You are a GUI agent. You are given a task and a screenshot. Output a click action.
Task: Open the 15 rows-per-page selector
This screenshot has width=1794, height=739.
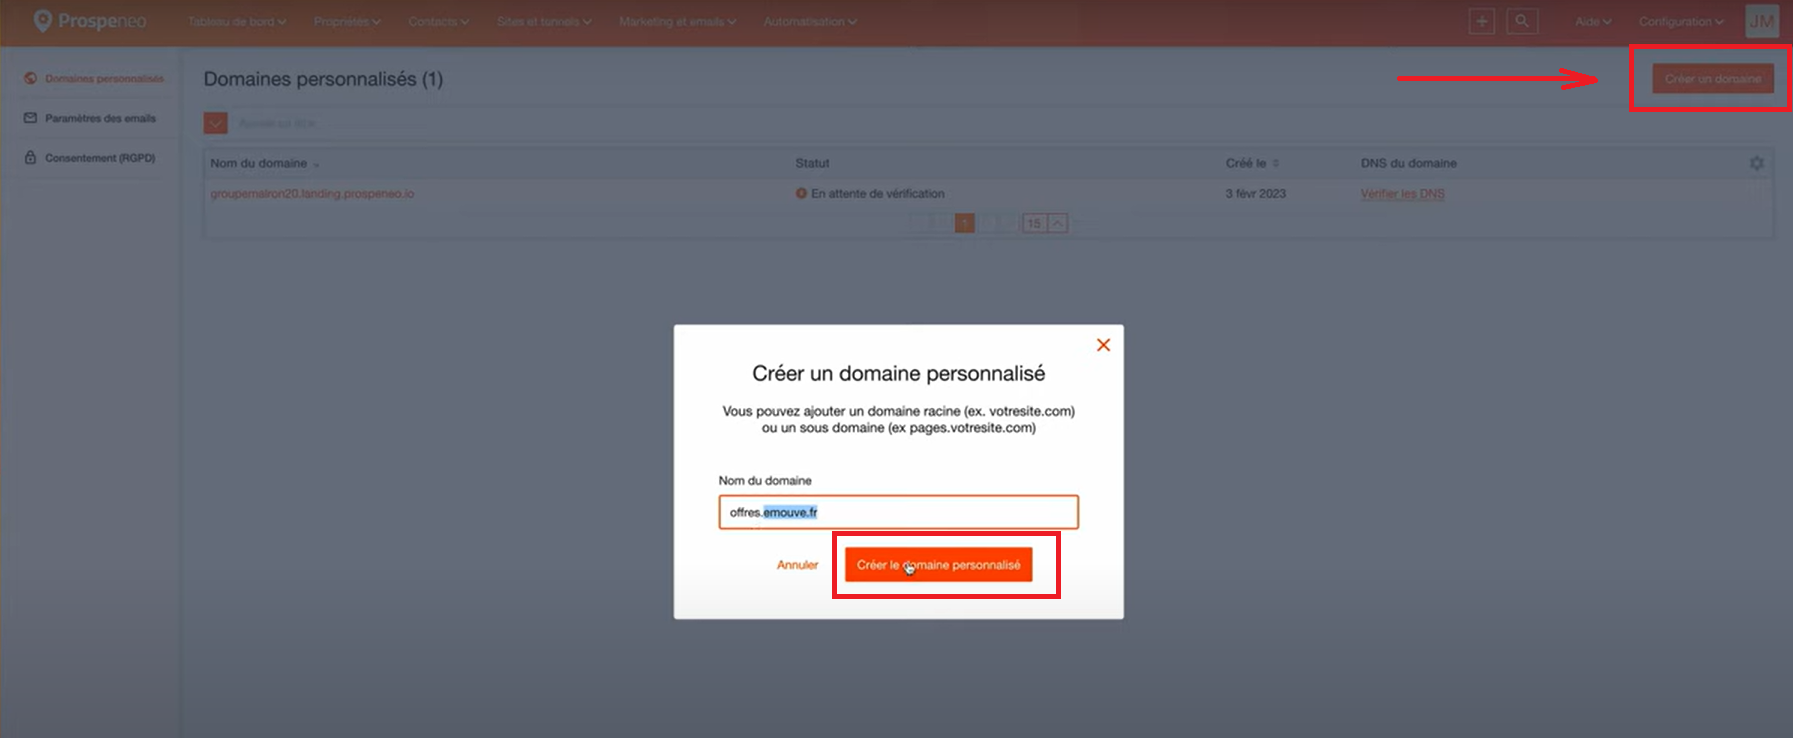click(x=1045, y=223)
